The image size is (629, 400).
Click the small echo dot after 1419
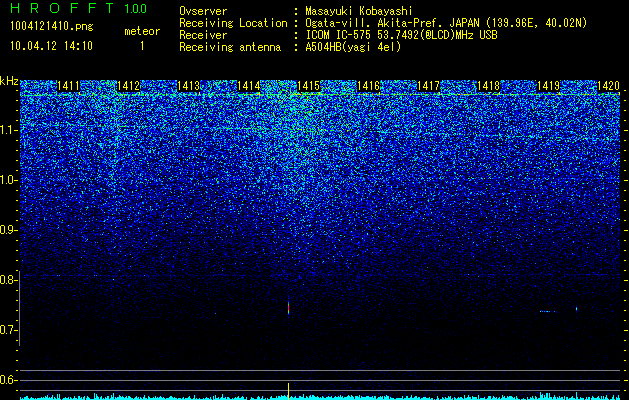coord(576,309)
